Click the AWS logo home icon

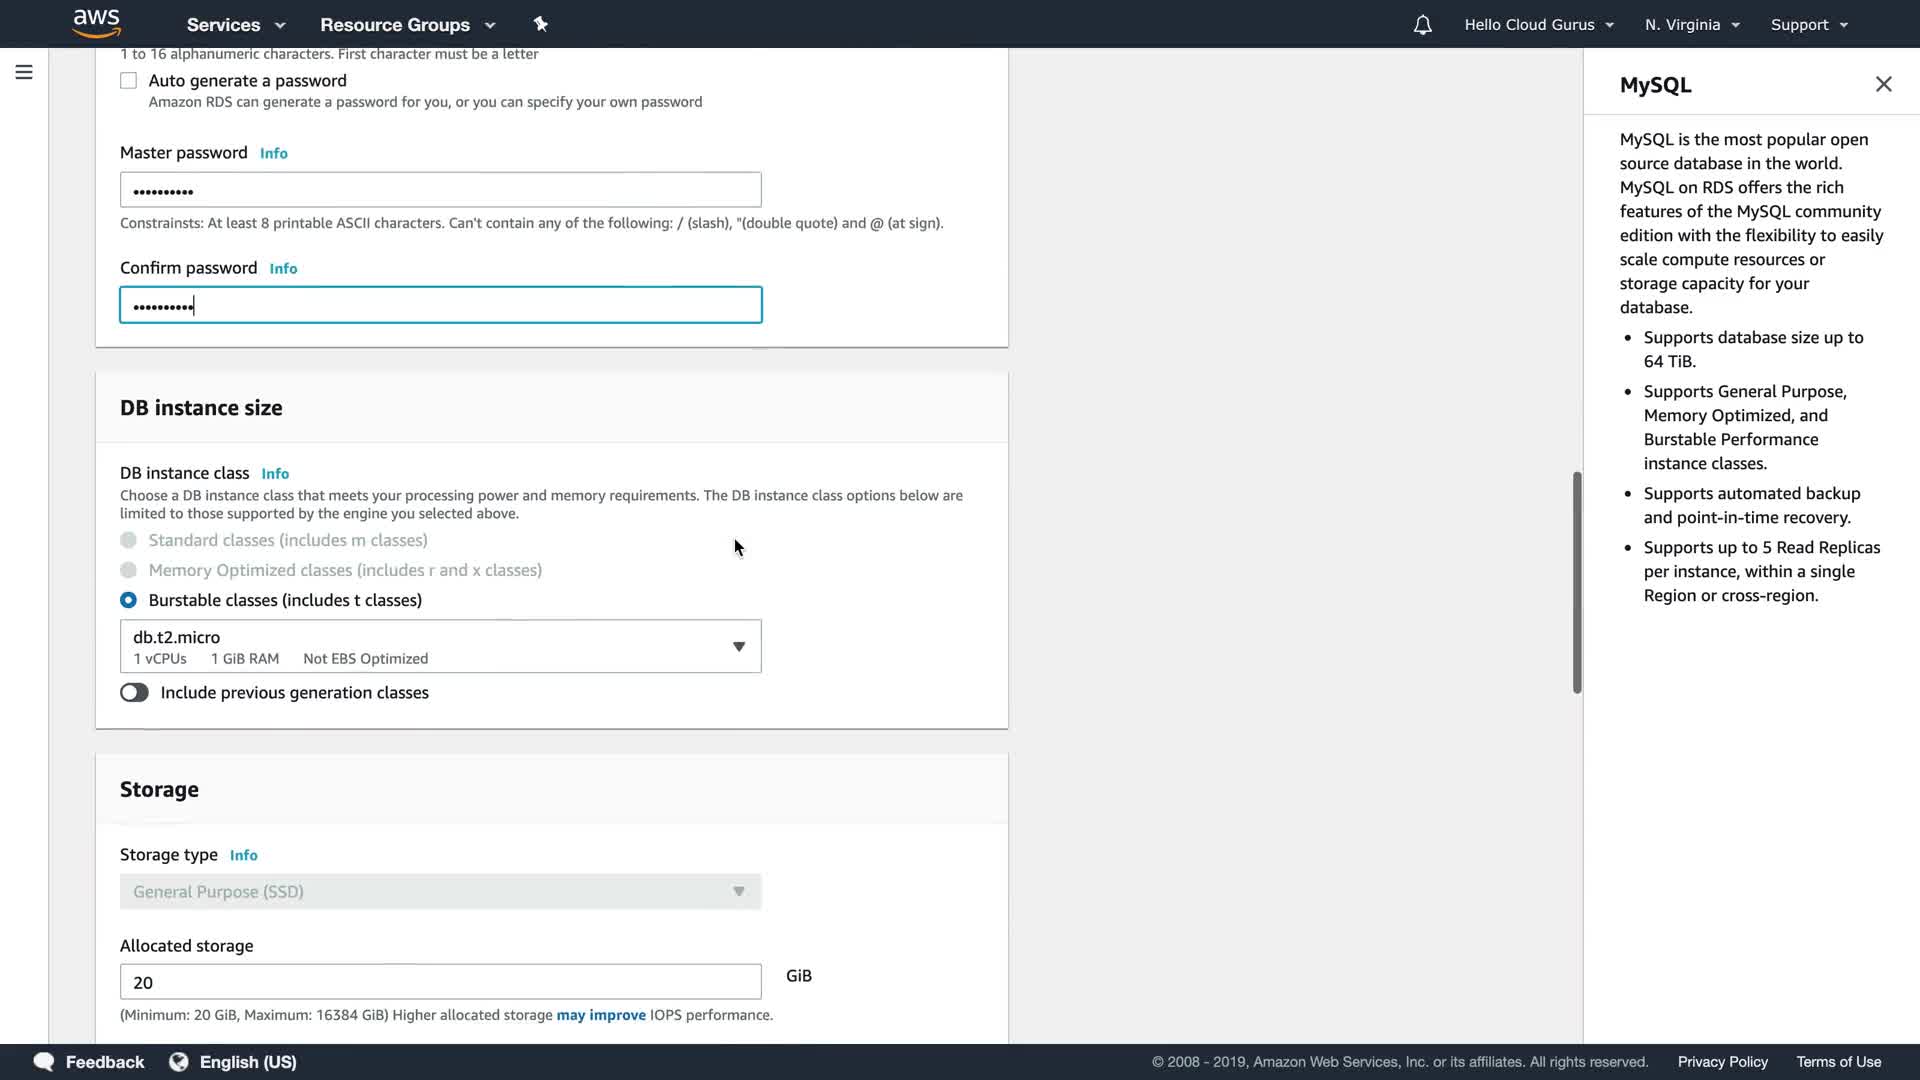click(96, 22)
